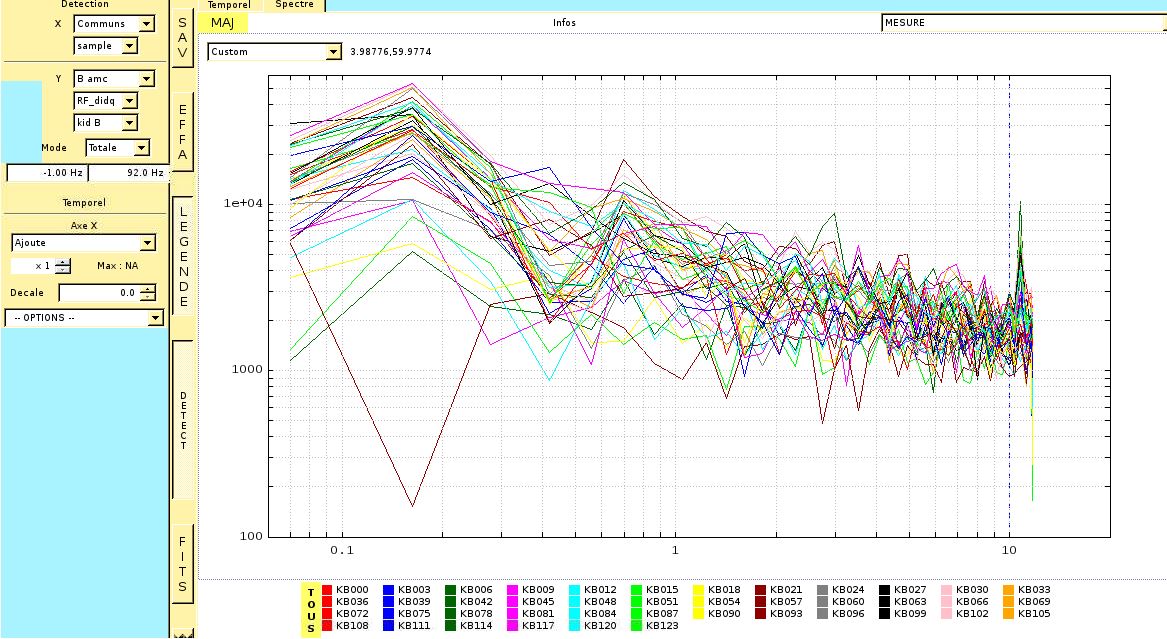The width and height of the screenshot is (1167, 639).
Task: Click the red KB000 legend color swatch
Action: [327, 590]
